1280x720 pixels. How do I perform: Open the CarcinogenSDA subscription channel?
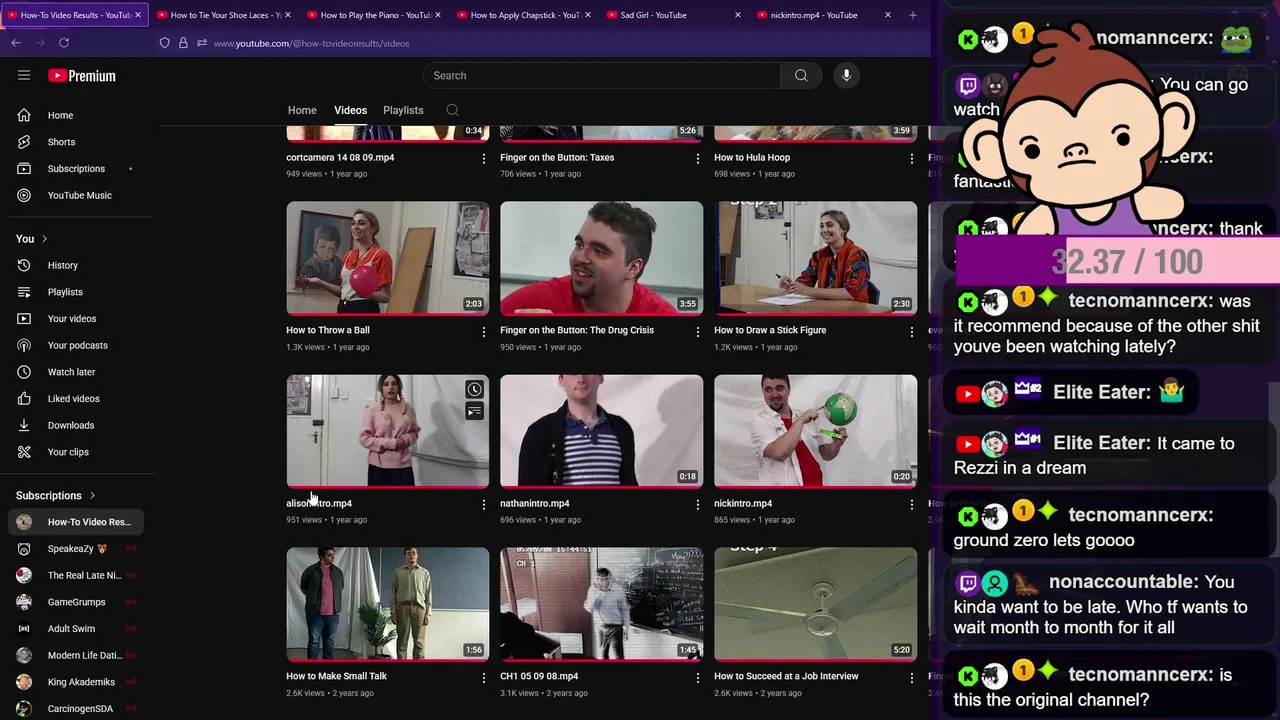(x=76, y=709)
